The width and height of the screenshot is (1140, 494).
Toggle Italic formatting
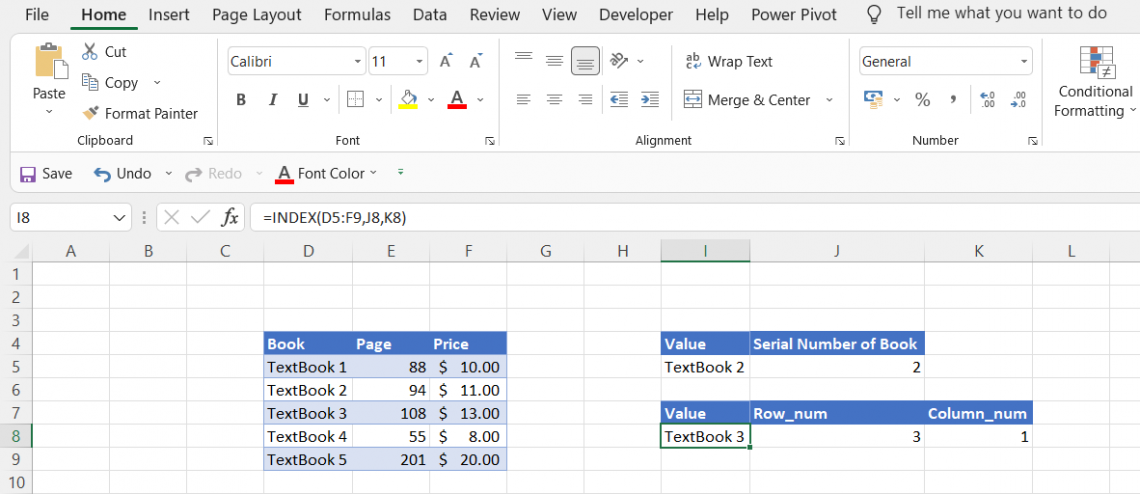(x=271, y=100)
